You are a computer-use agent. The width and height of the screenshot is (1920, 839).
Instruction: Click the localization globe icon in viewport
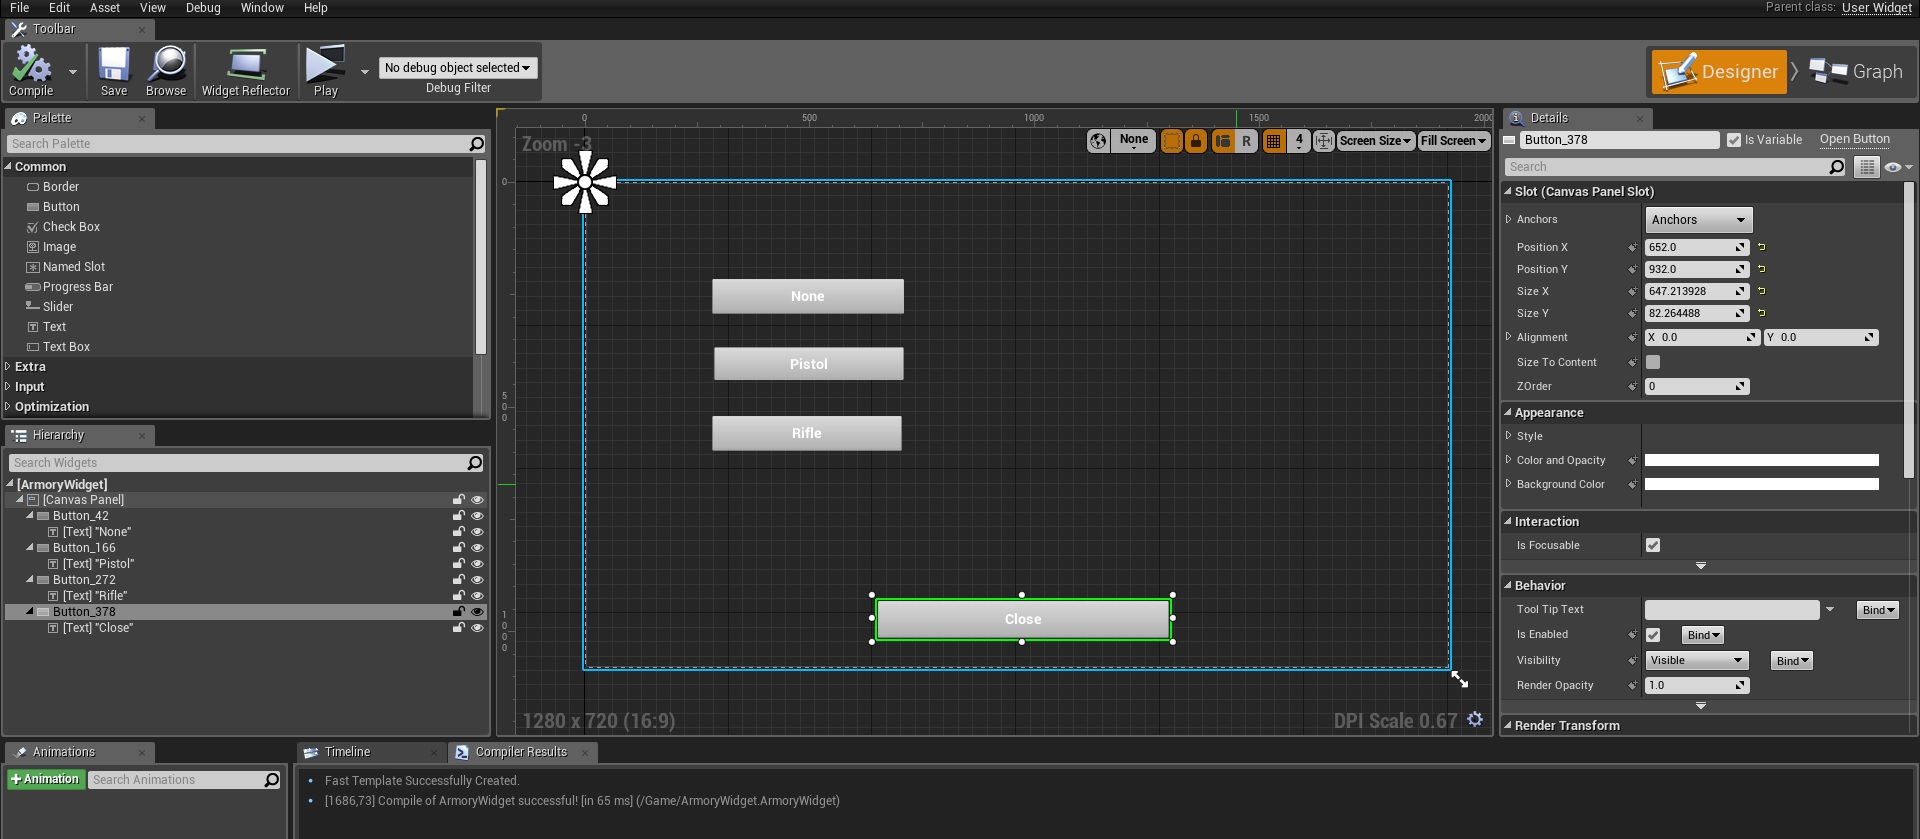coord(1098,141)
